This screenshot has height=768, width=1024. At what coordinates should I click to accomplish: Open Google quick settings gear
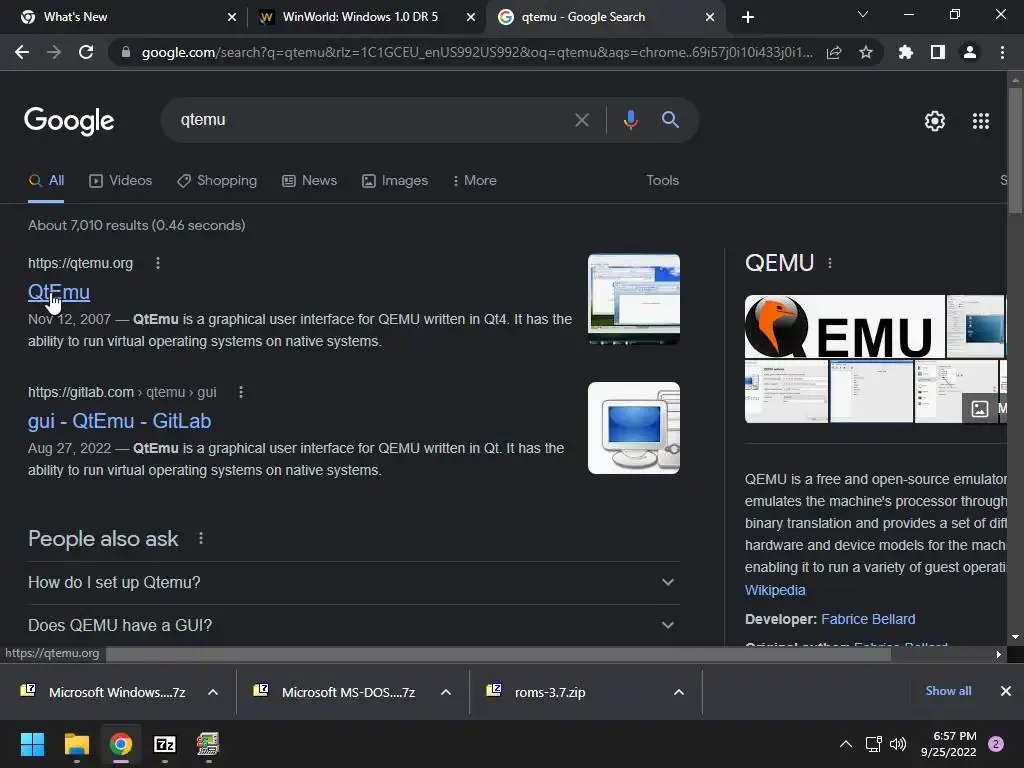coord(935,121)
